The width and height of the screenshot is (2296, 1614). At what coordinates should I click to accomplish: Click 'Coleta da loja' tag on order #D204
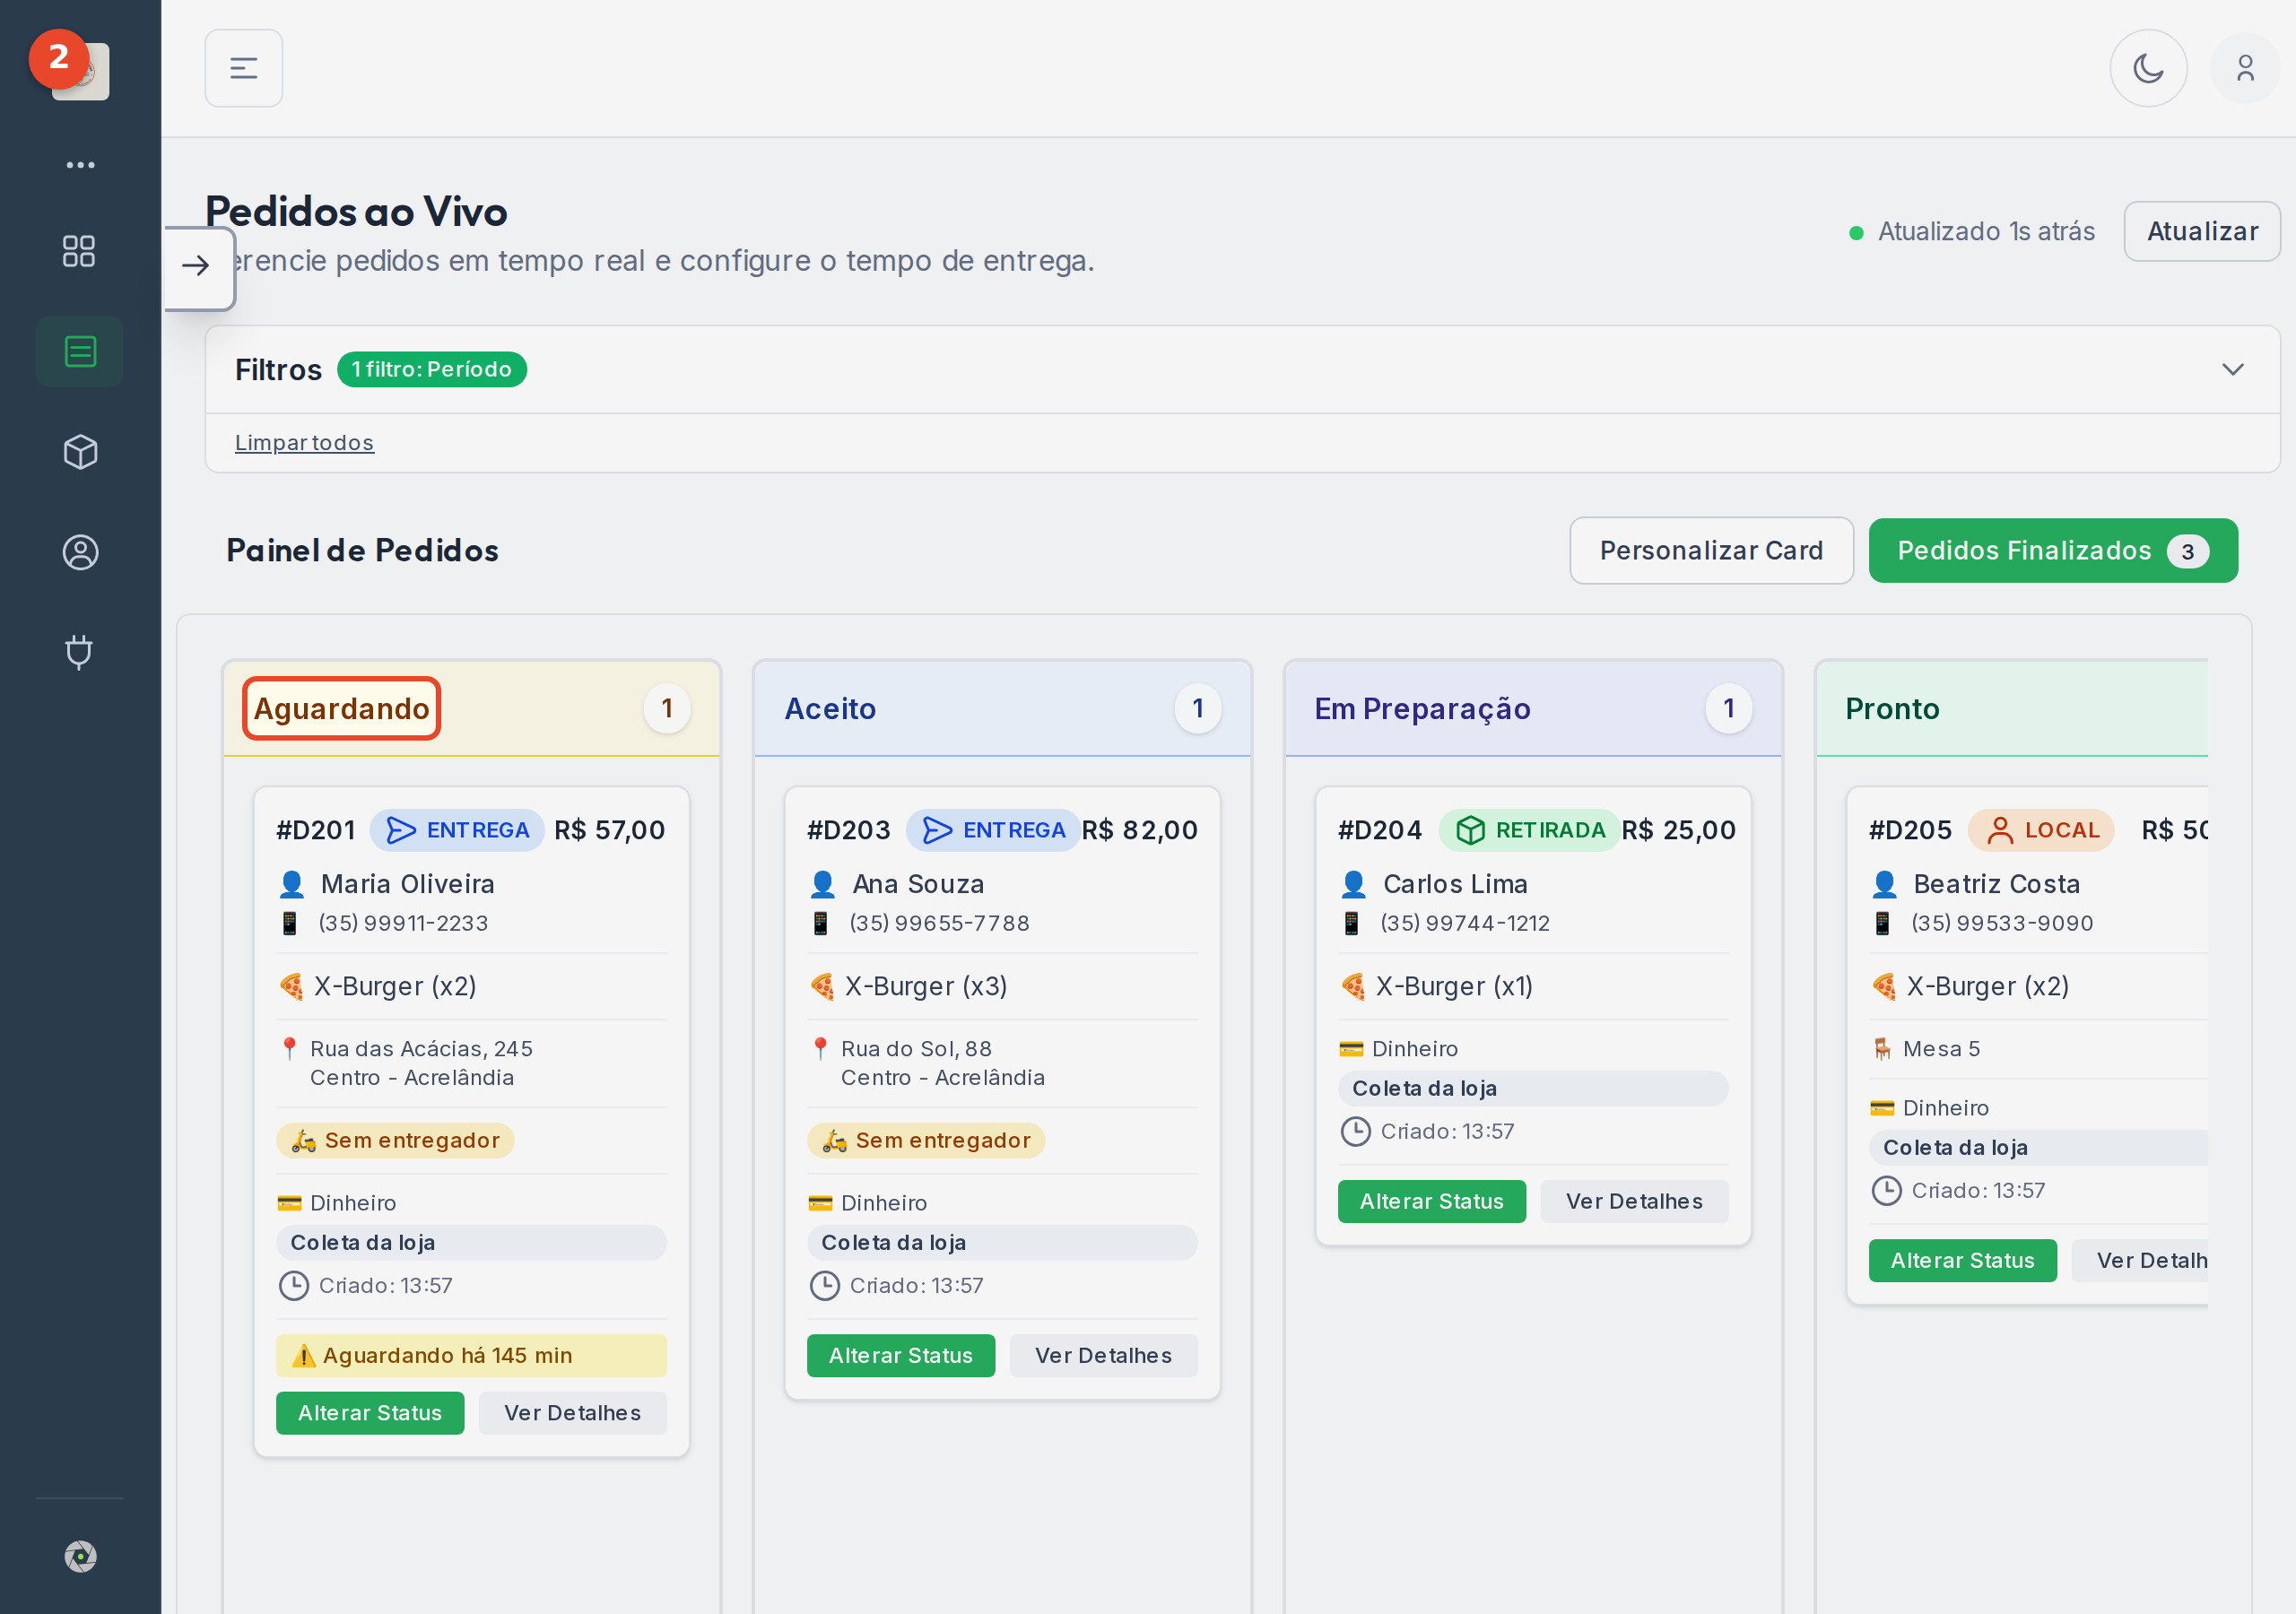click(x=1533, y=1088)
